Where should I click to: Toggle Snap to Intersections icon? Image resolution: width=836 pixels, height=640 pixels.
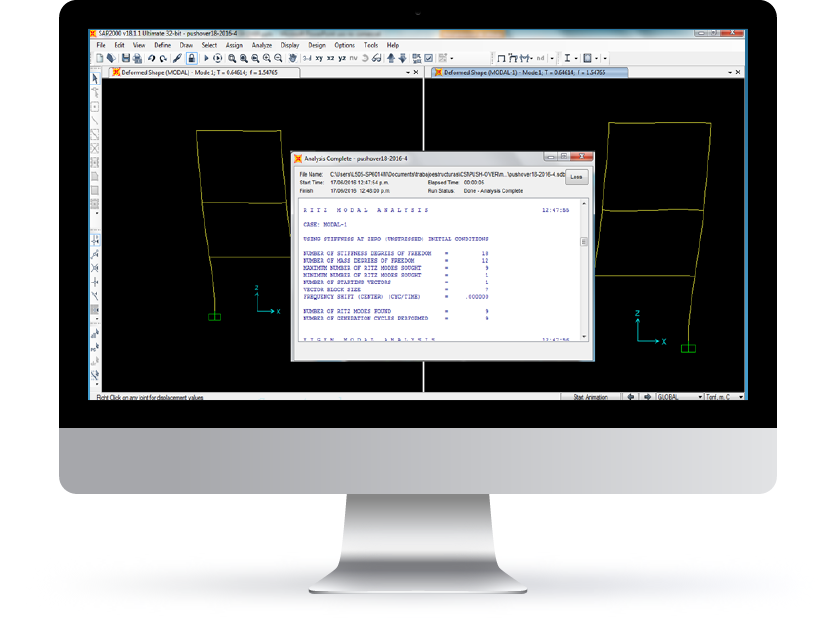click(95, 268)
